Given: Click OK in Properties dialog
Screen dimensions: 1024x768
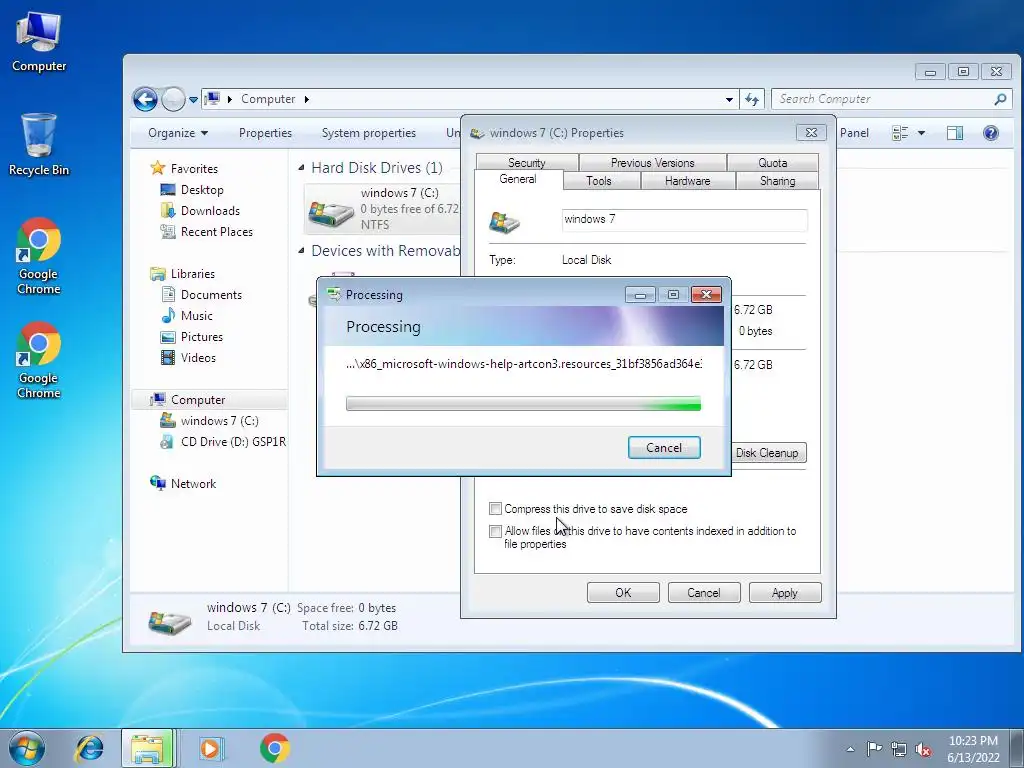Looking at the screenshot, I should click(623, 593).
